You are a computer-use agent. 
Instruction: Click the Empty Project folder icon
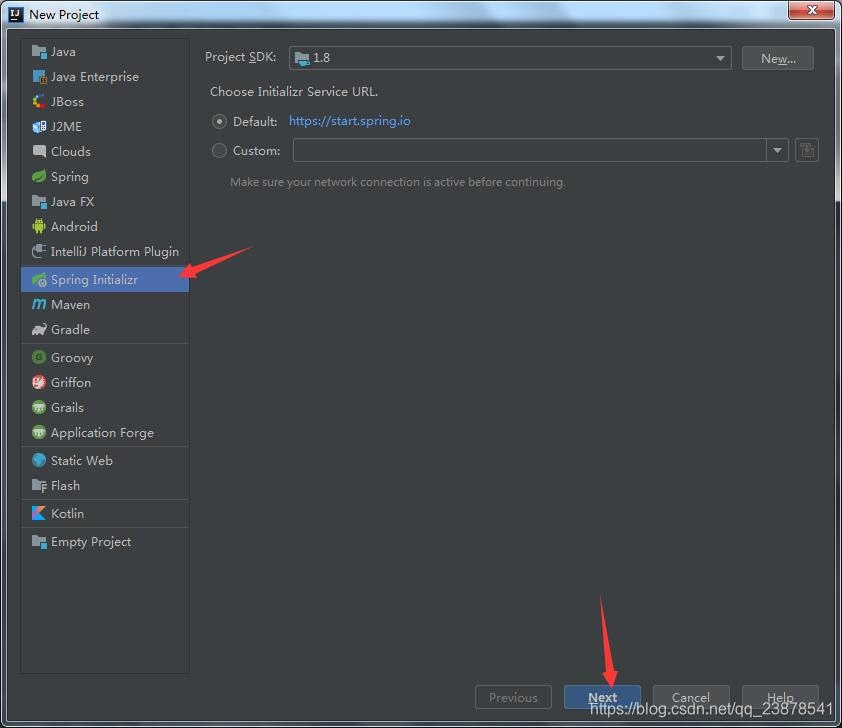click(39, 542)
